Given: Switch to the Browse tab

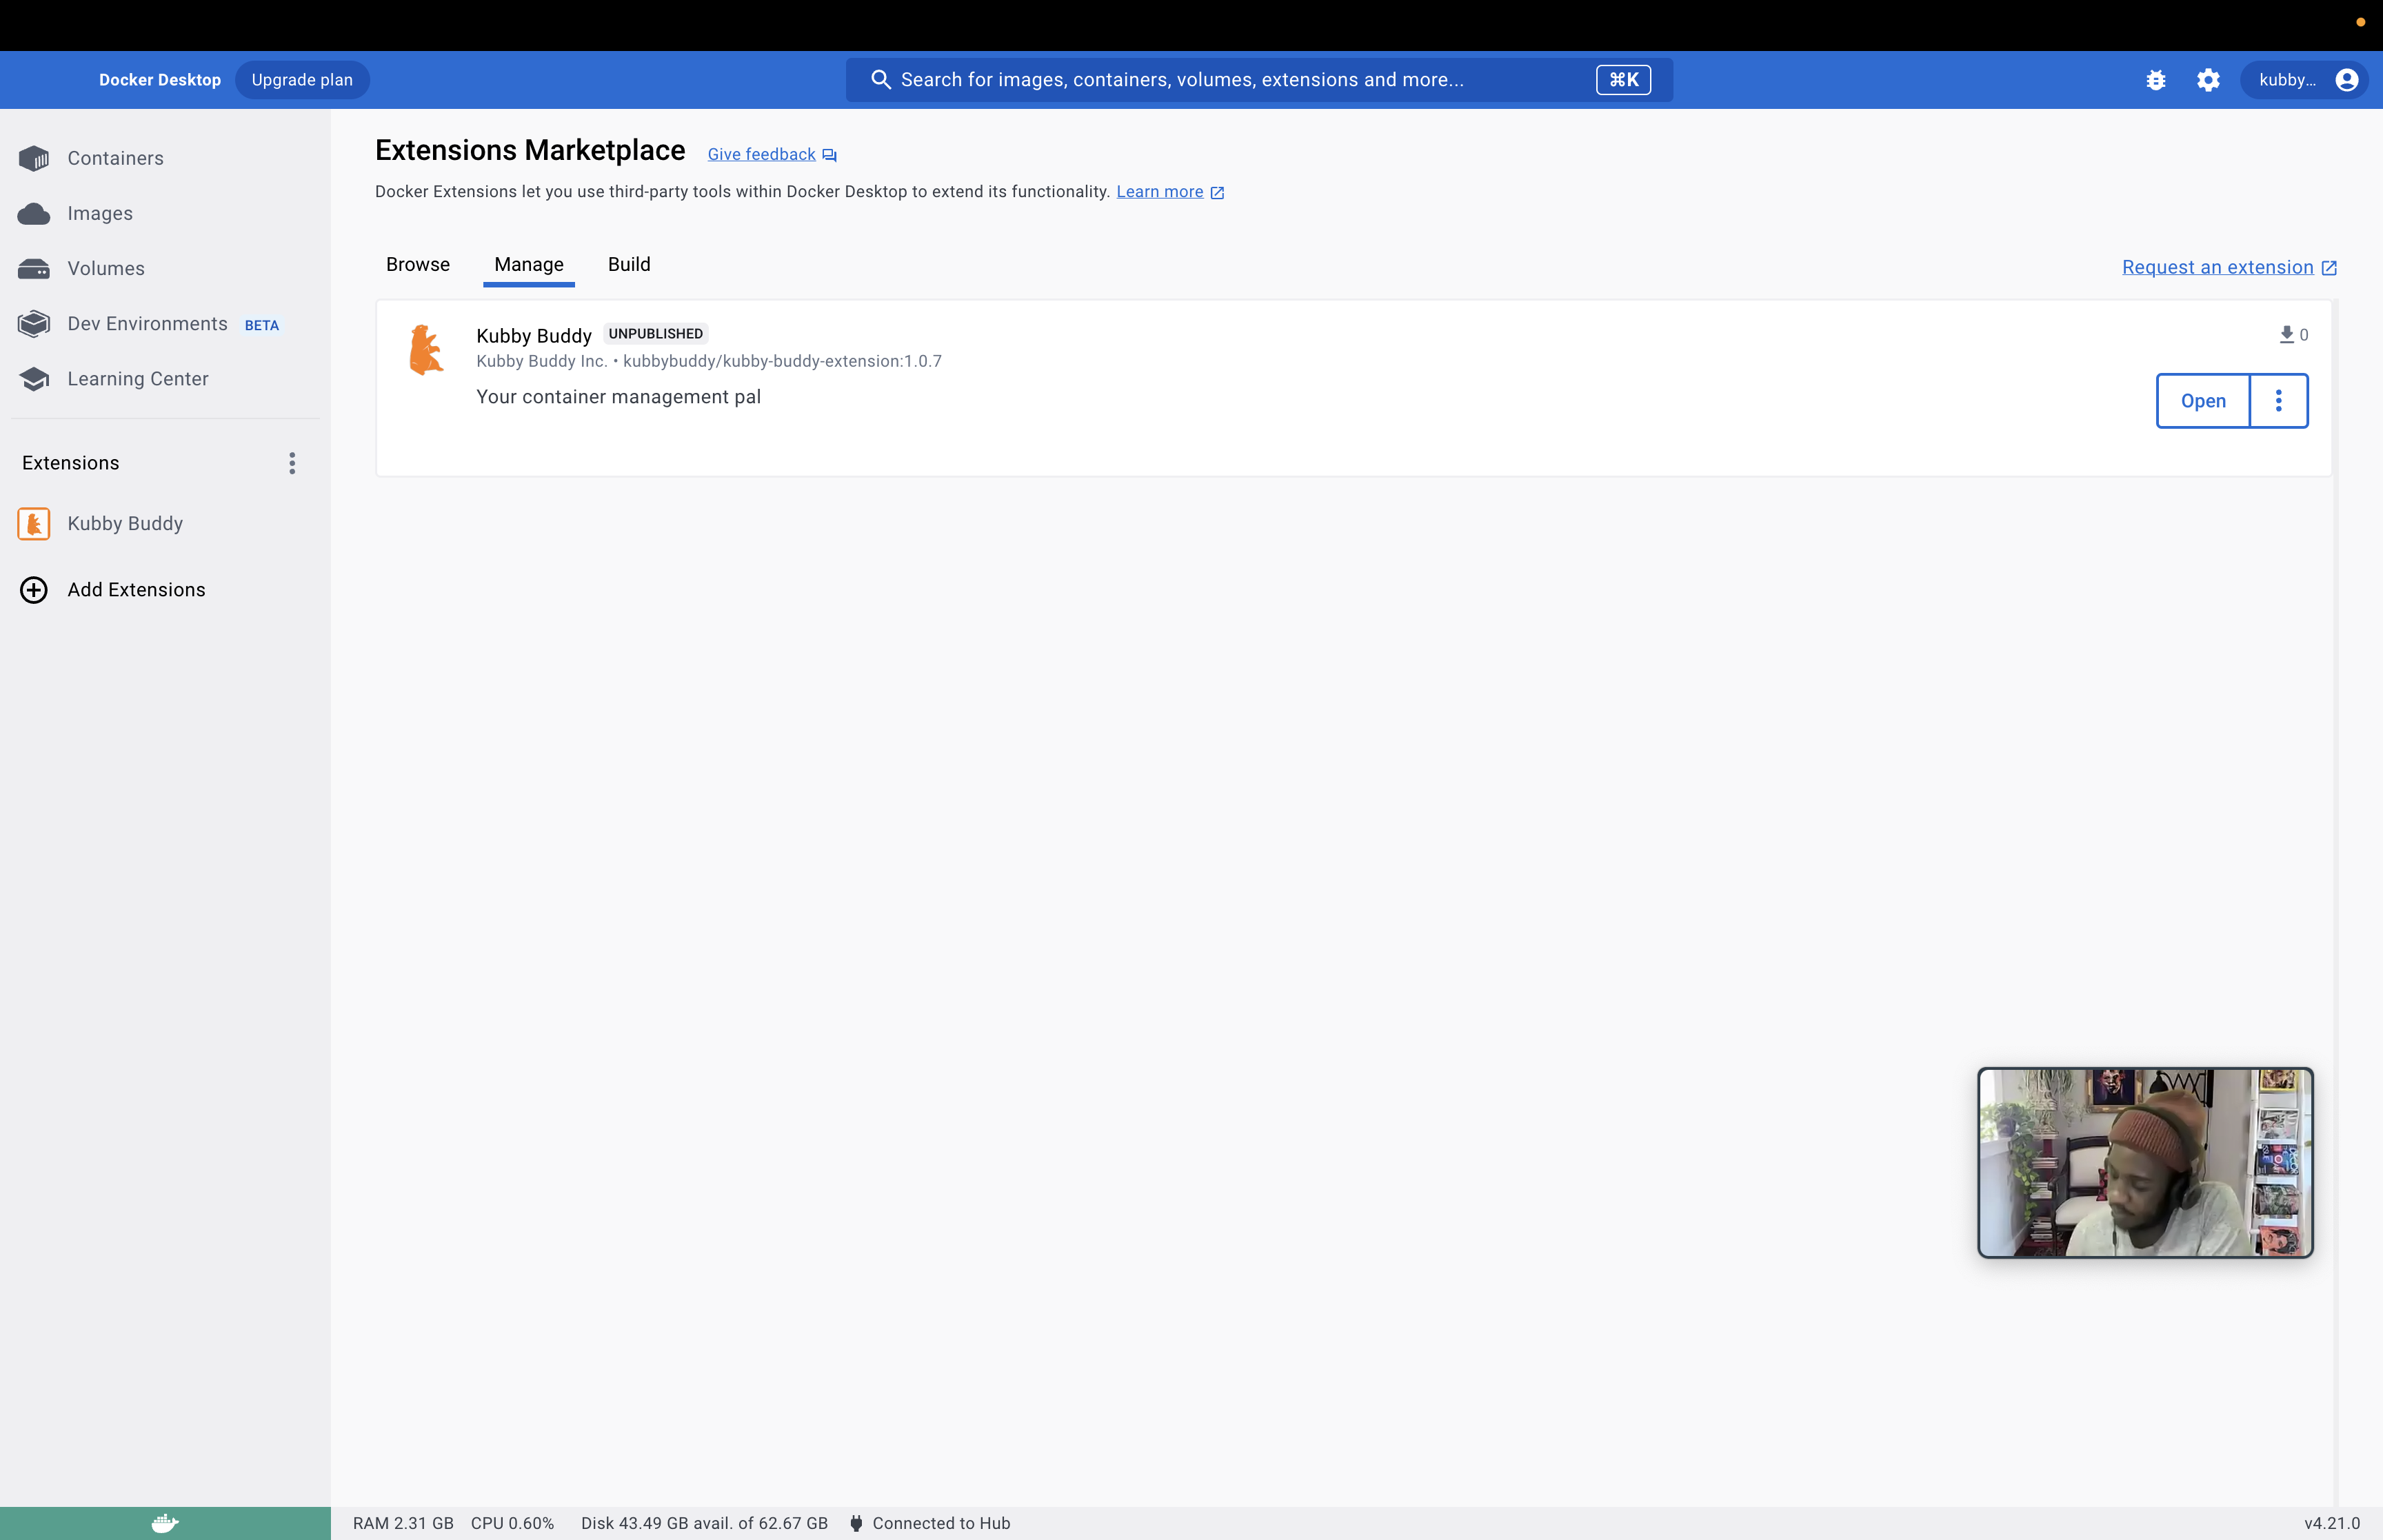Looking at the screenshot, I should click(418, 264).
